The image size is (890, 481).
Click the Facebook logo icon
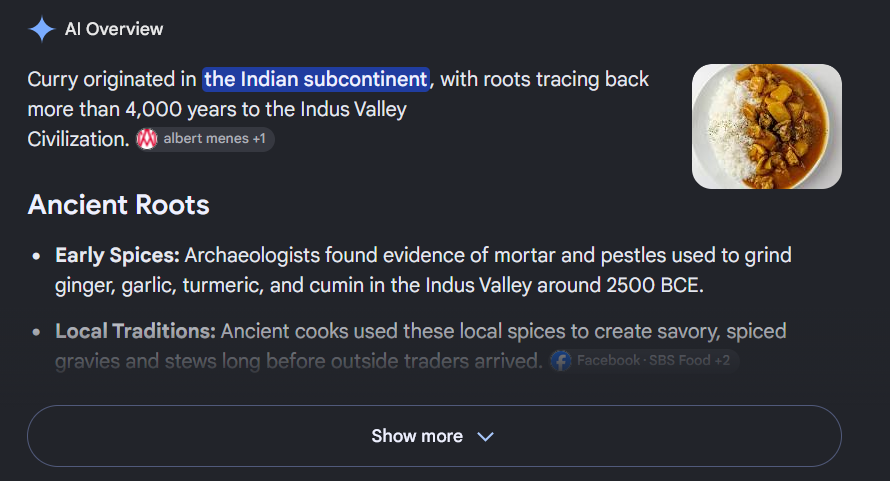pyautogui.click(x=561, y=361)
